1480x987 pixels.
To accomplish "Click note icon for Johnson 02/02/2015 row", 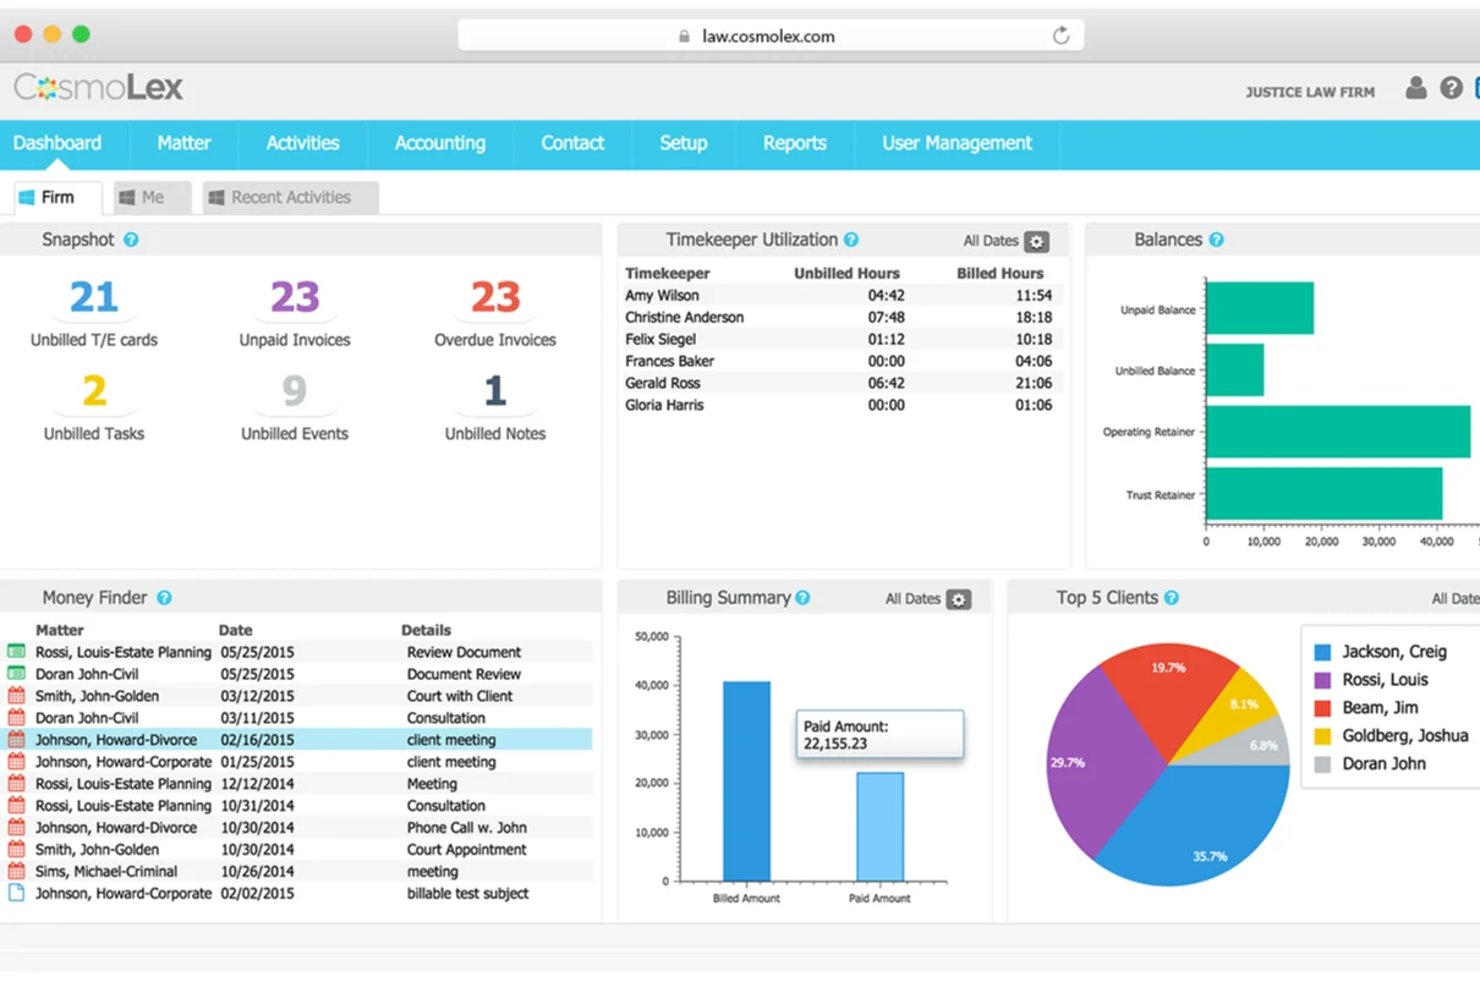I will (x=16, y=893).
